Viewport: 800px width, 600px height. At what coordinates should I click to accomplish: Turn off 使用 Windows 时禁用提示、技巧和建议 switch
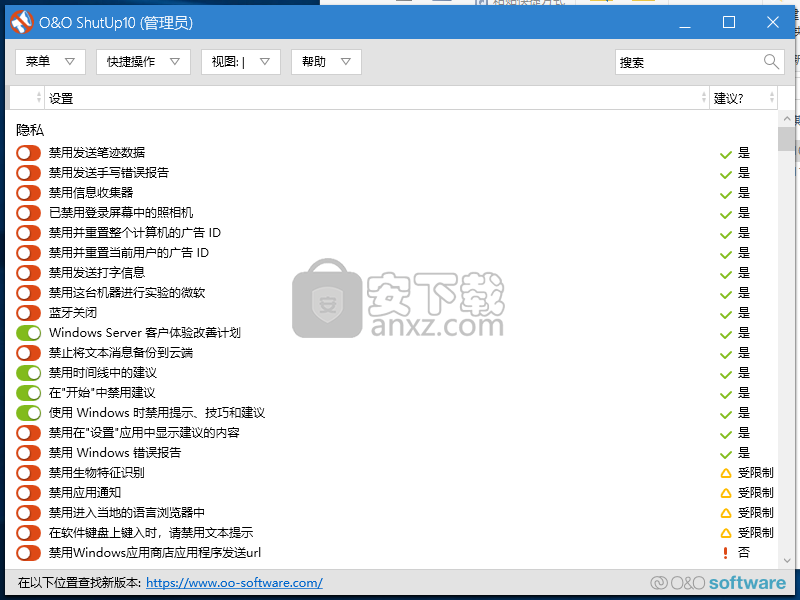28,412
